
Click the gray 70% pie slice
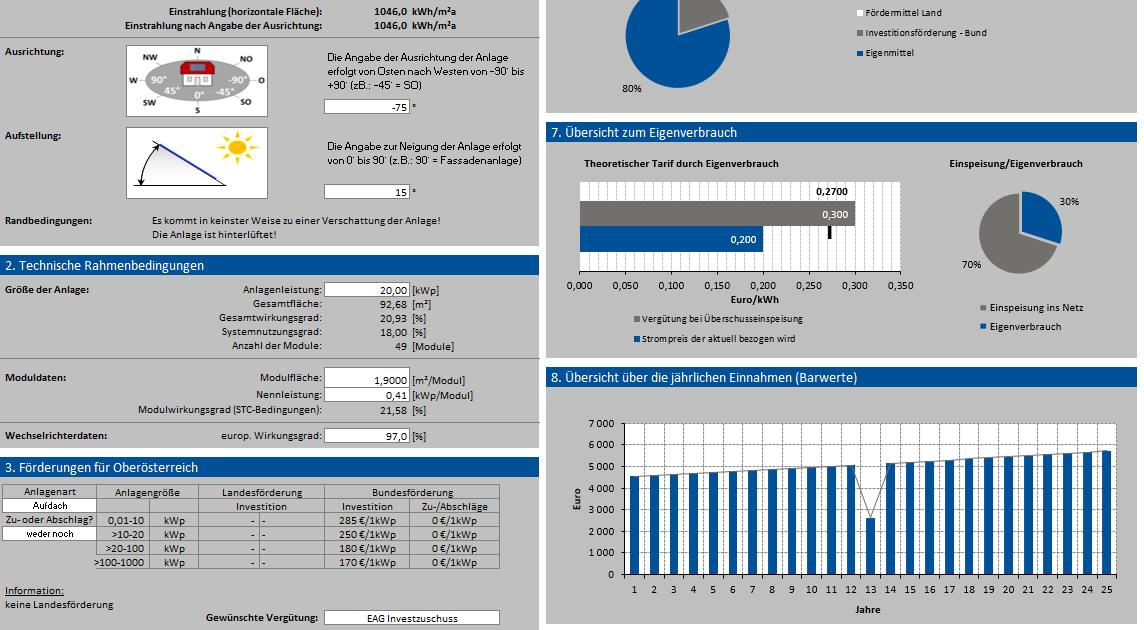1005,240
